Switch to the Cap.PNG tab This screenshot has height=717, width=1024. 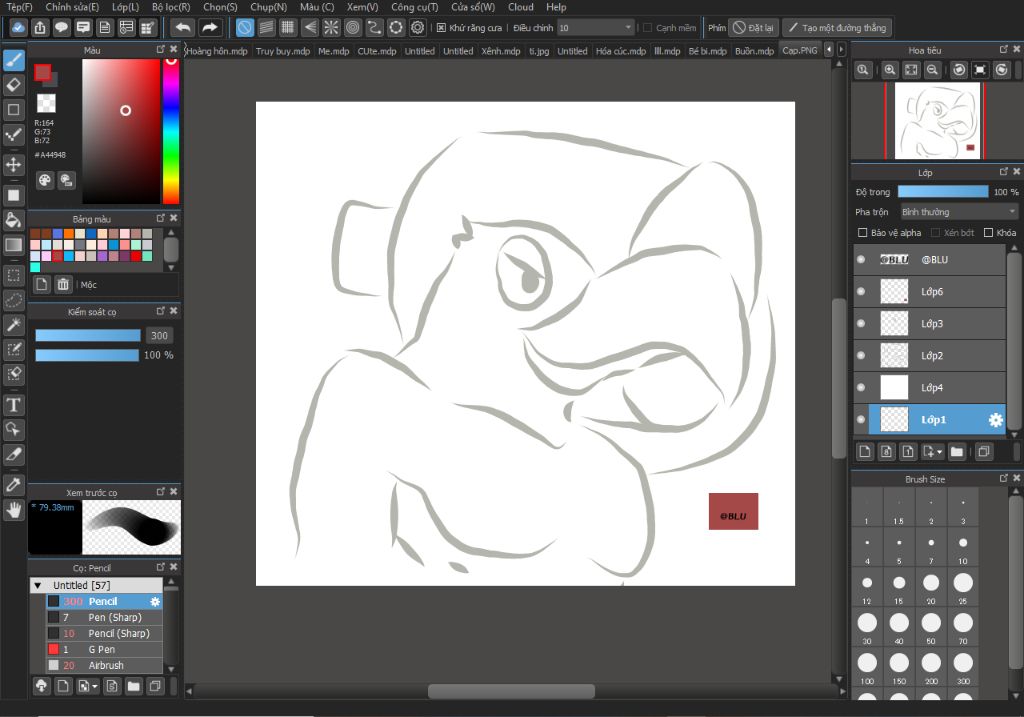799,50
